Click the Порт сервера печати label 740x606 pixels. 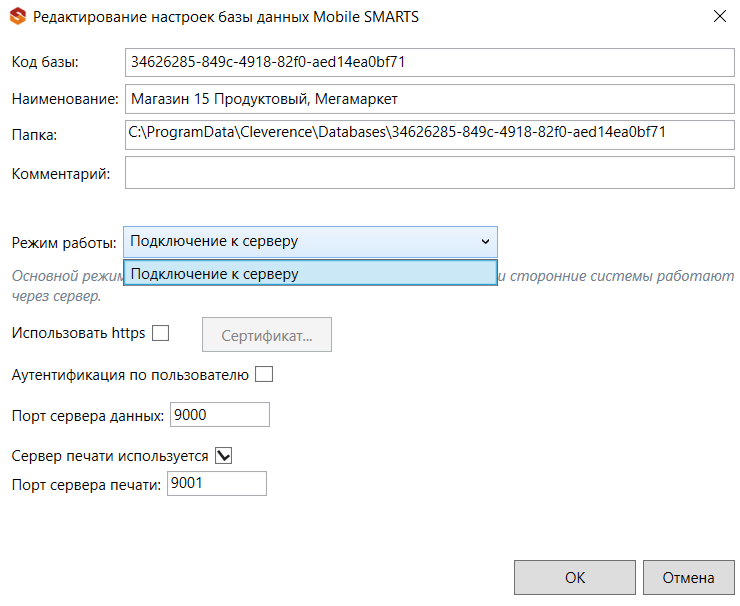86,485
